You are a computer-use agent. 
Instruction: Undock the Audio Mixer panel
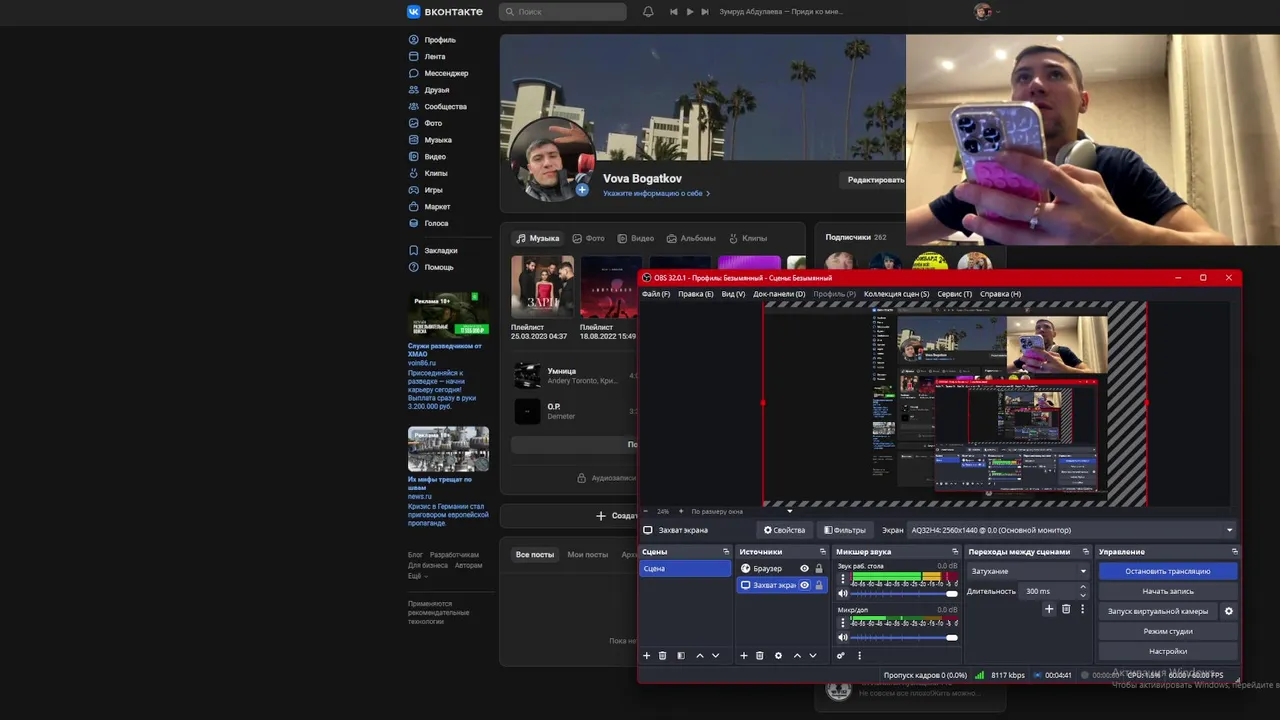point(954,552)
